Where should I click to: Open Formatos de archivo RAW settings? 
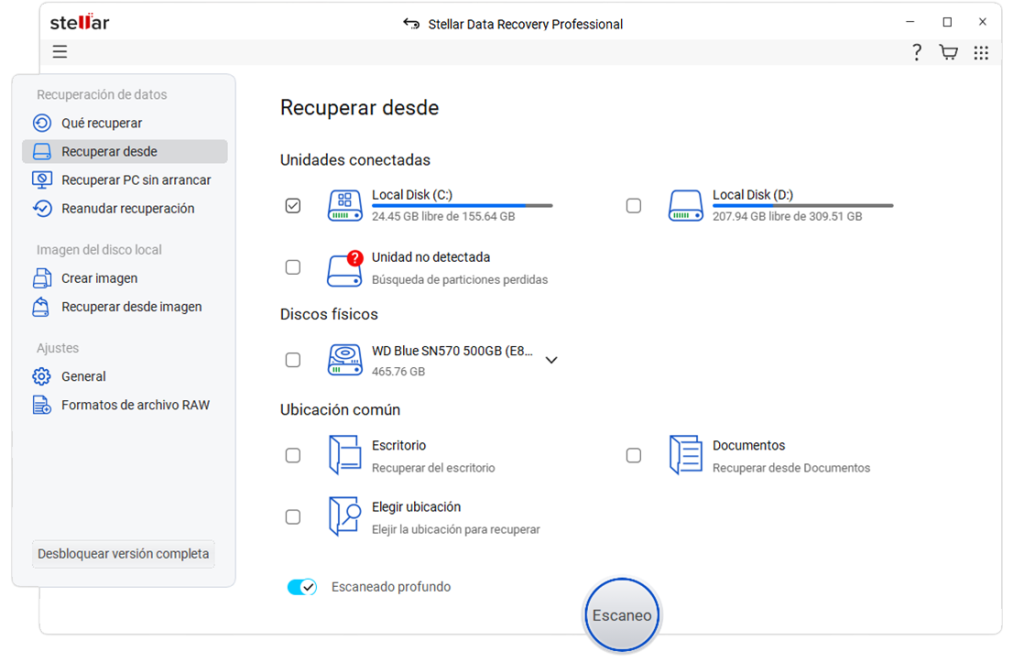click(125, 405)
